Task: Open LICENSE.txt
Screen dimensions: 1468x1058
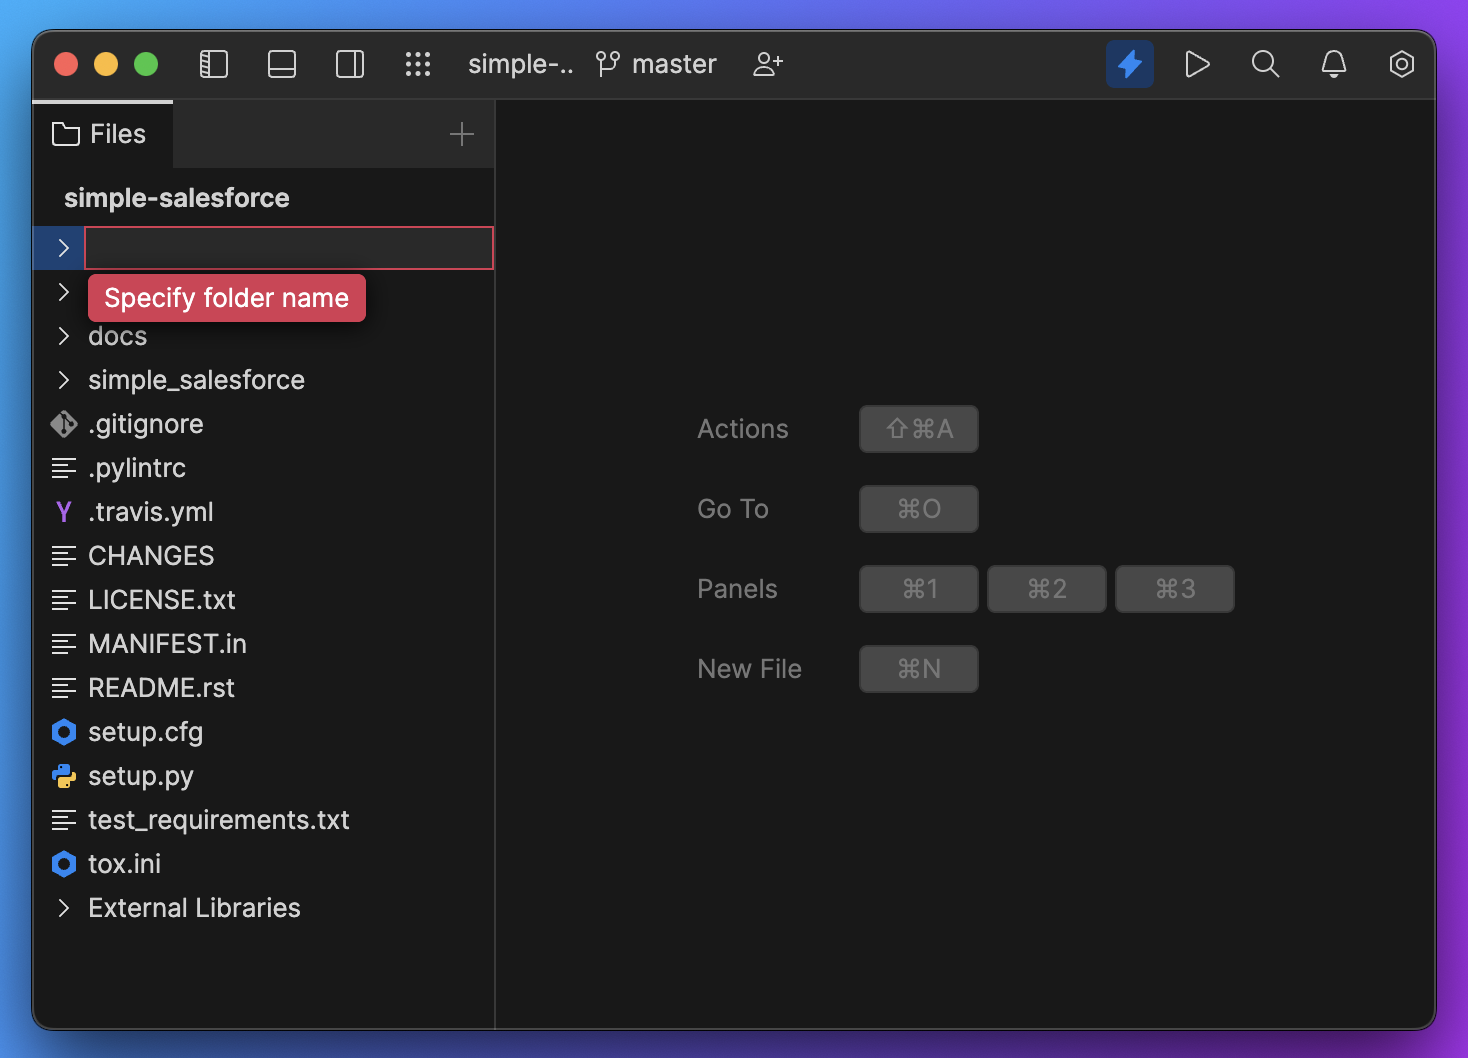Action: 162,600
